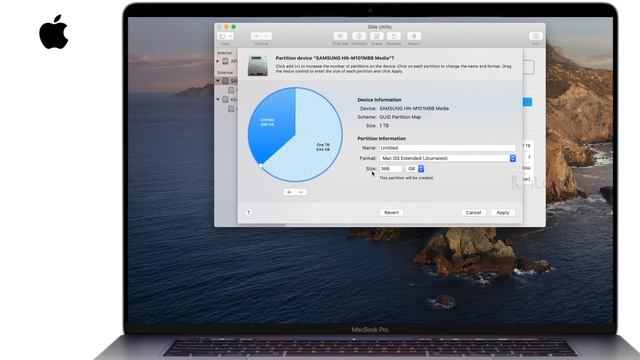Click the View sidebar toolbar button

[222, 36]
